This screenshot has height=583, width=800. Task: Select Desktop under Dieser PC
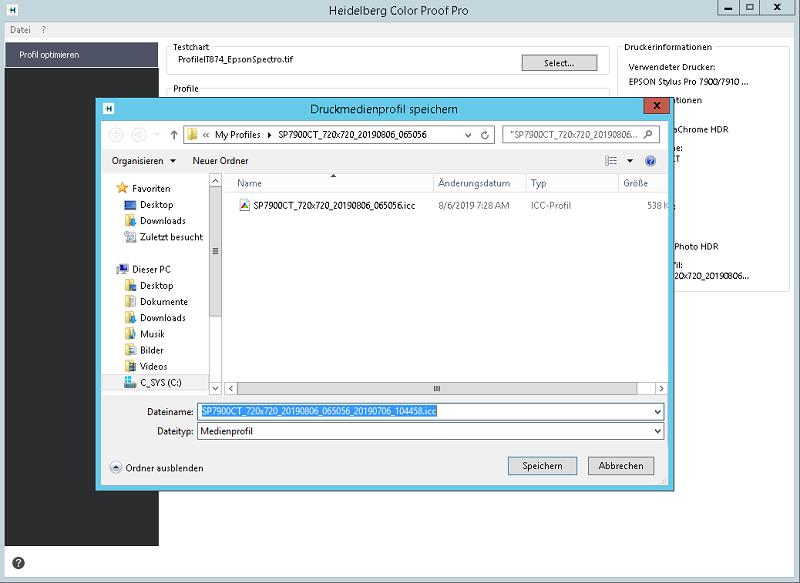click(157, 286)
